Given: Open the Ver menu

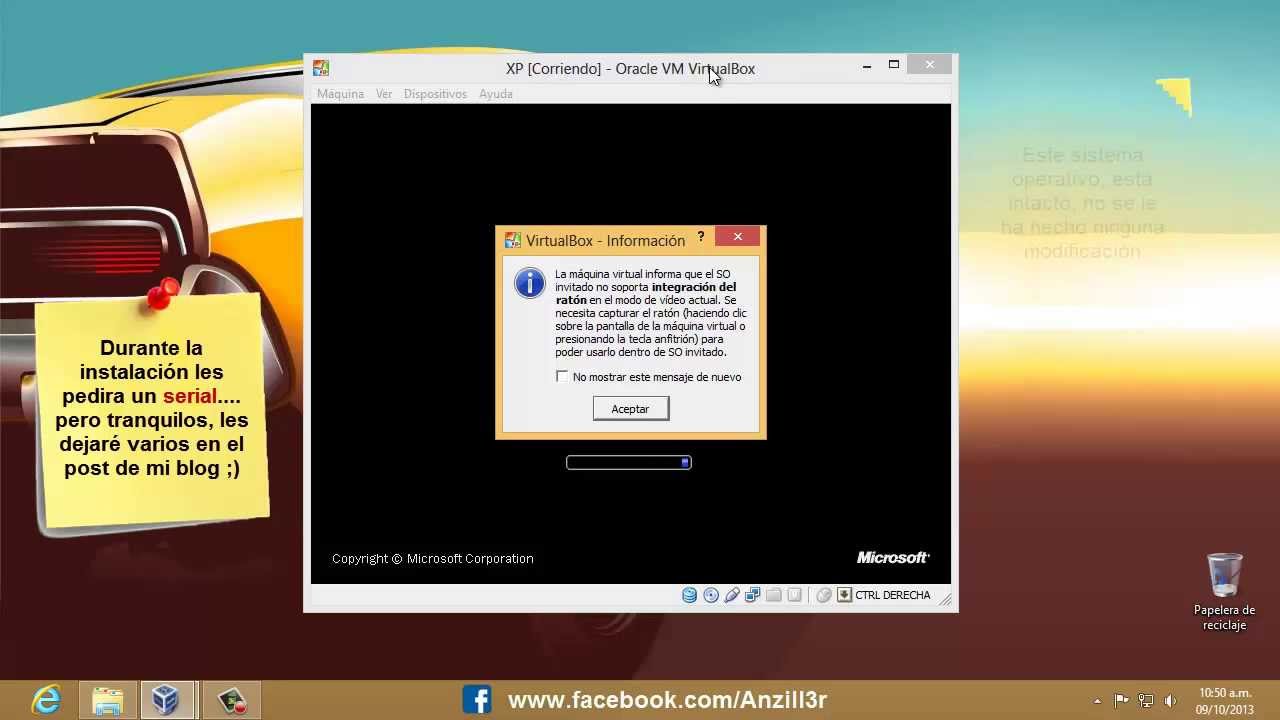Looking at the screenshot, I should pos(384,94).
